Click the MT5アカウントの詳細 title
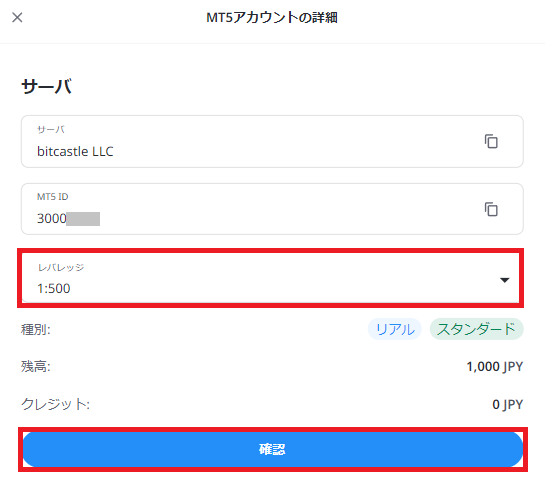Viewport: 545px width, 484px height. click(272, 17)
